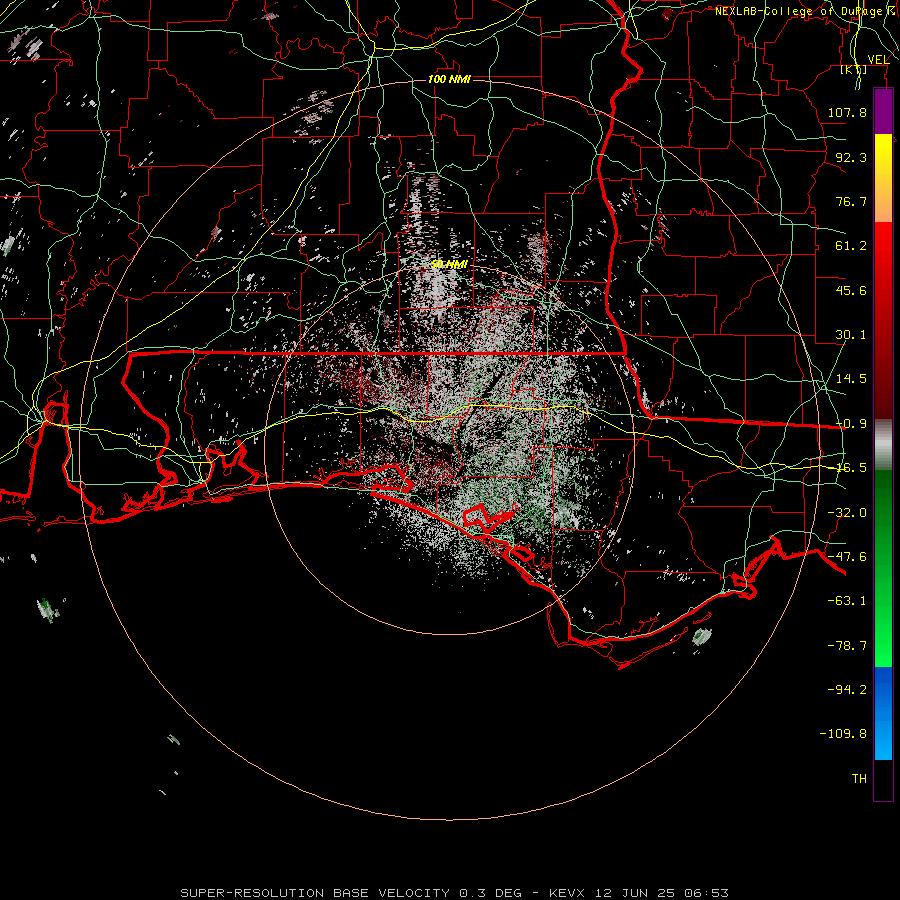This screenshot has height=900, width=900.
Task: Click the 14.5 velocity scale value
Action: [851, 379]
